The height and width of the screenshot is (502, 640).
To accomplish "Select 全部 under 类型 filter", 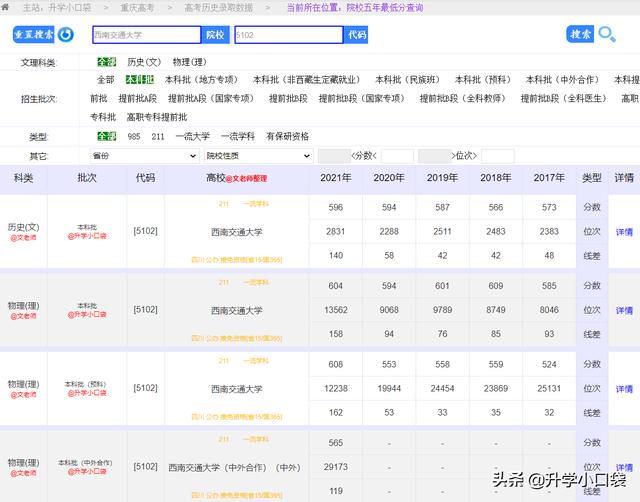I will 107,136.
